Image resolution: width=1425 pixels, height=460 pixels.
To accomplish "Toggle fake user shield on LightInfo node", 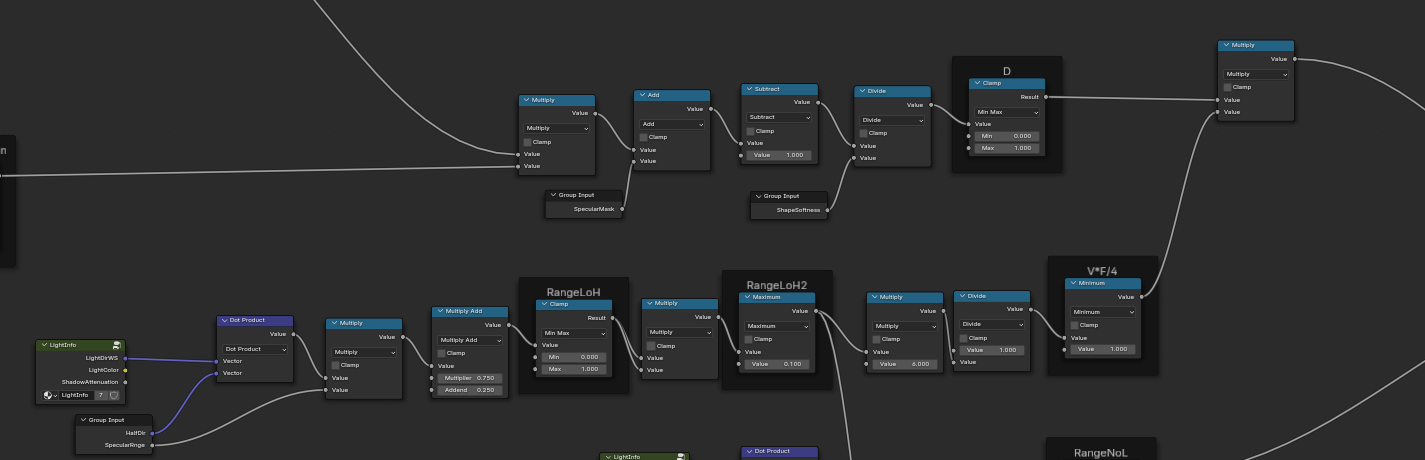I will click(x=114, y=395).
